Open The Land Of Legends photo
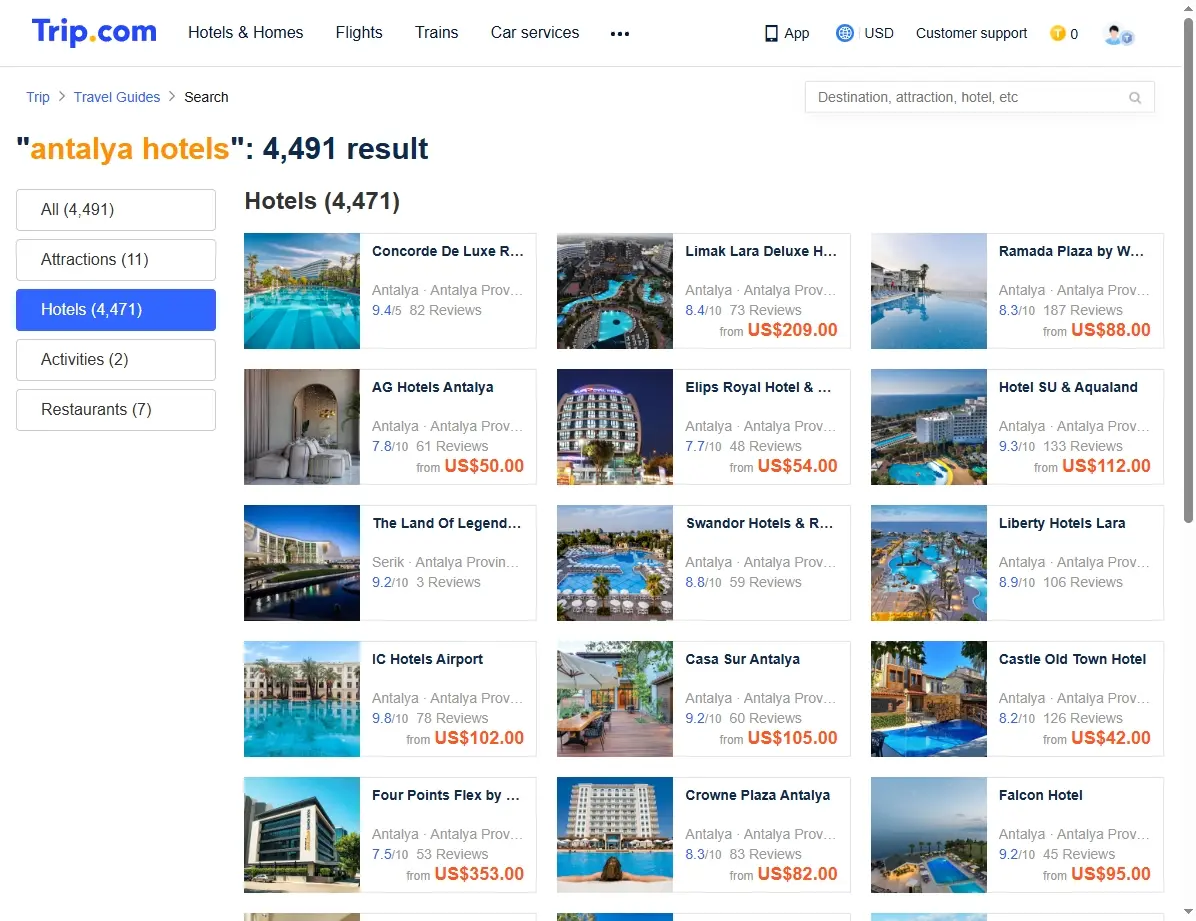 click(x=302, y=562)
